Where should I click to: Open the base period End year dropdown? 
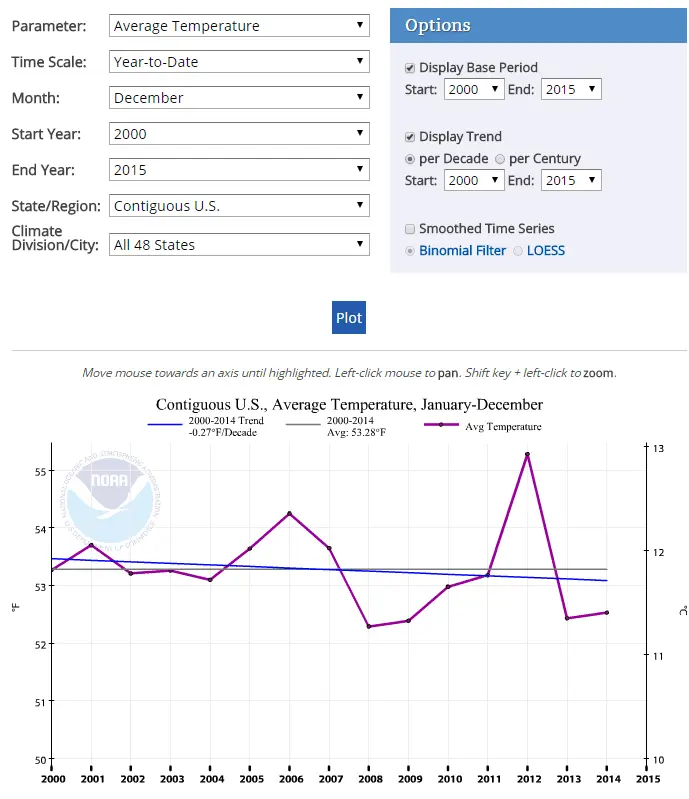tap(570, 90)
